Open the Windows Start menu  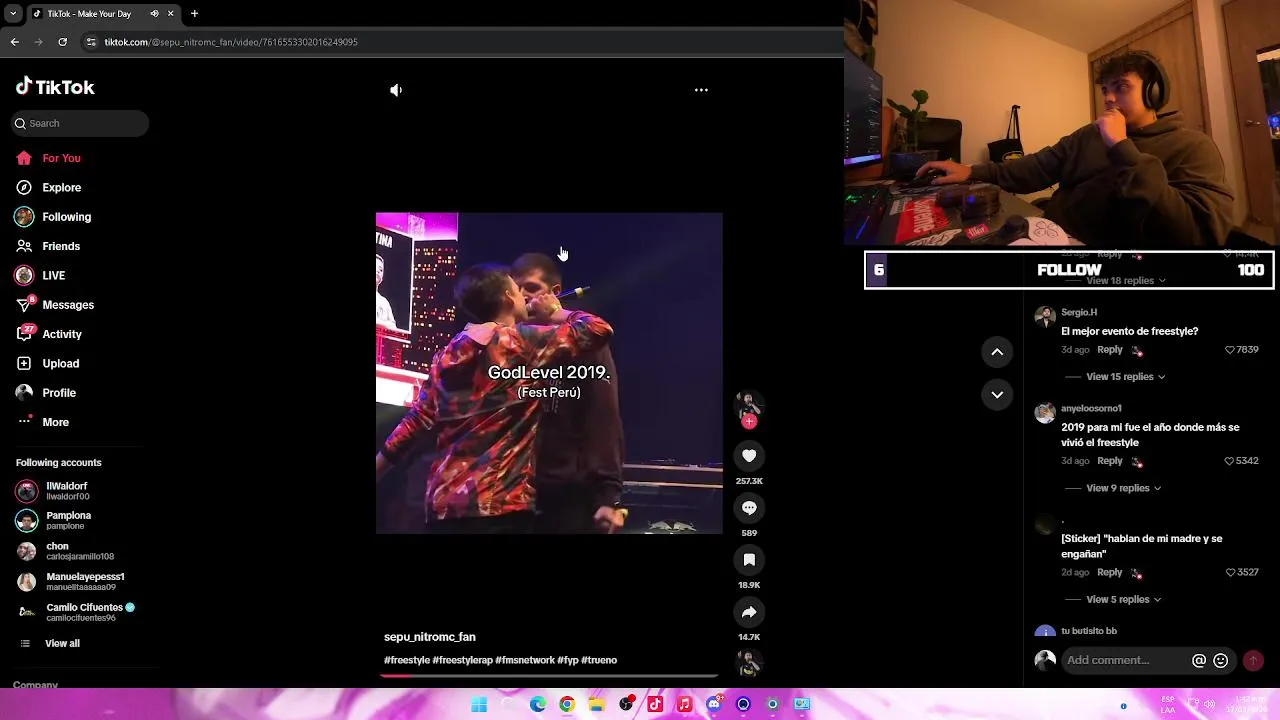click(x=479, y=704)
